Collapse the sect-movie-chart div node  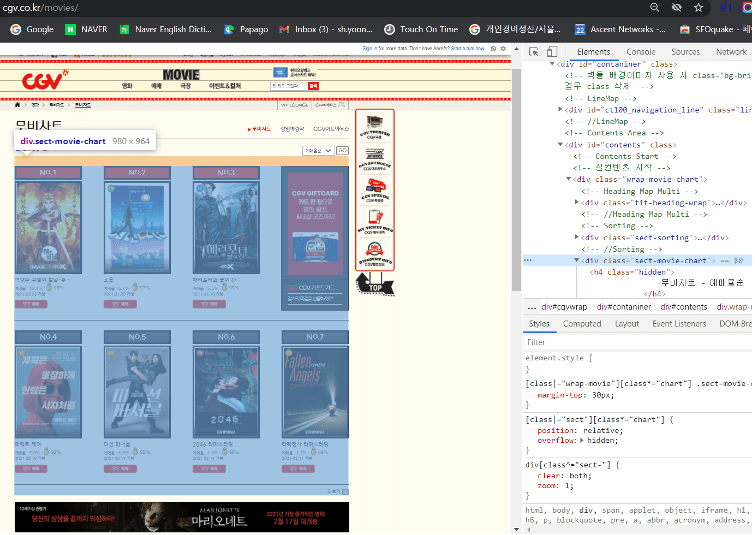pyautogui.click(x=576, y=260)
